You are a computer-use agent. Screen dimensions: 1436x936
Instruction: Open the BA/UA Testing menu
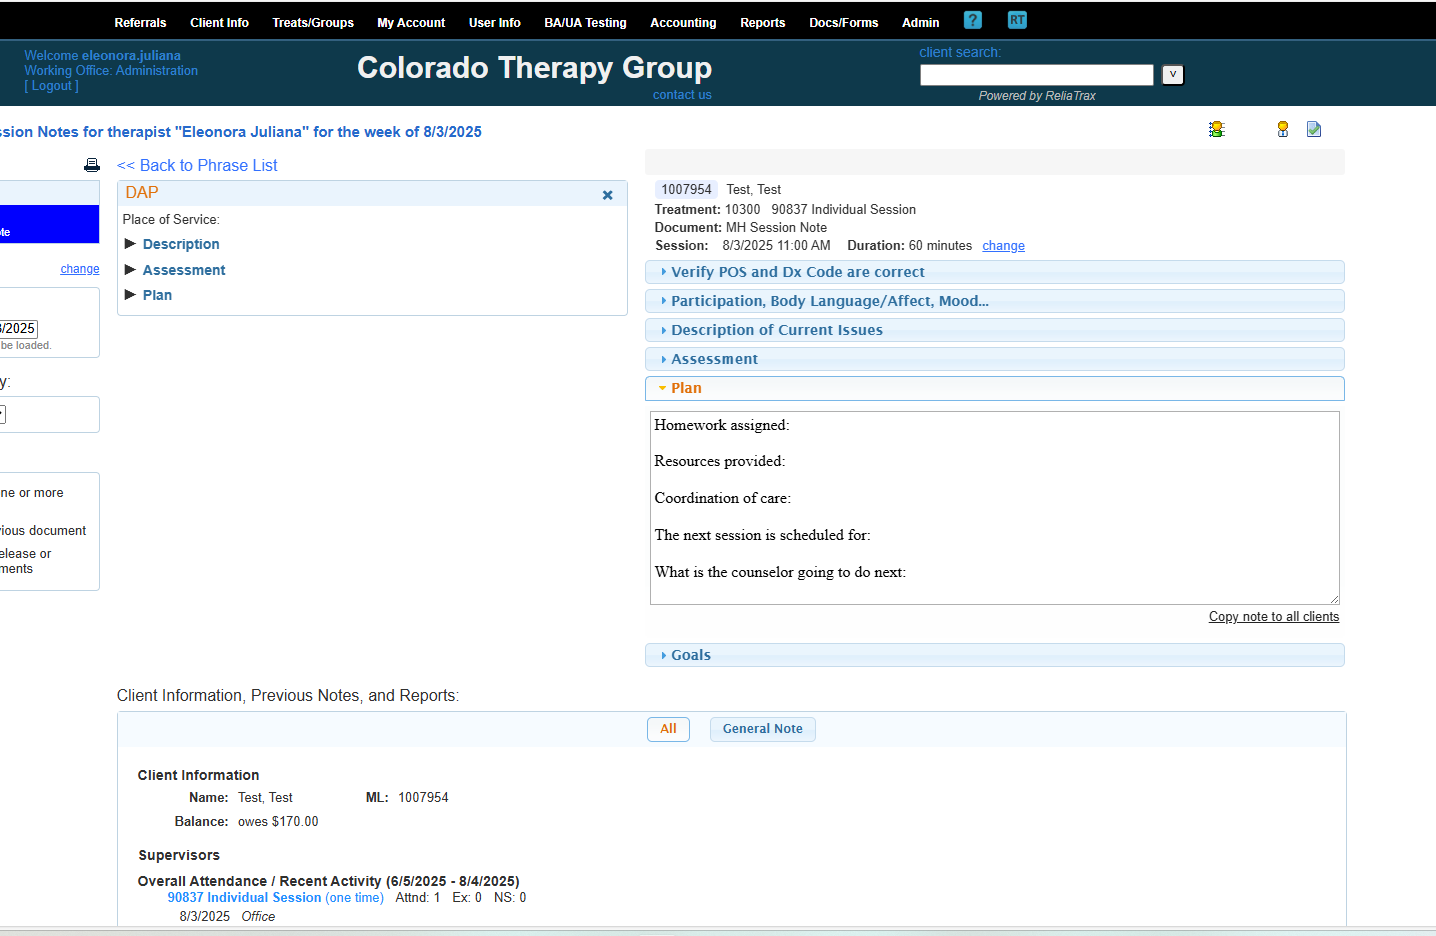pos(585,22)
